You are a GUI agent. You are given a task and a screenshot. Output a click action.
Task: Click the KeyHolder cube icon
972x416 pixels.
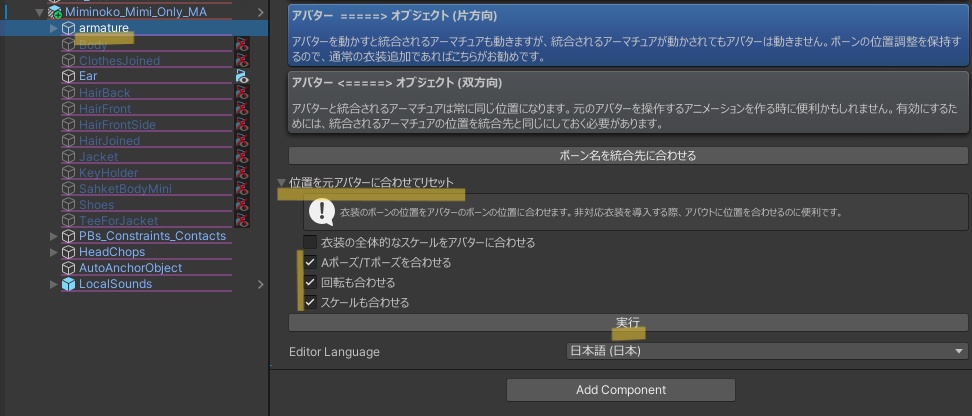coord(68,172)
